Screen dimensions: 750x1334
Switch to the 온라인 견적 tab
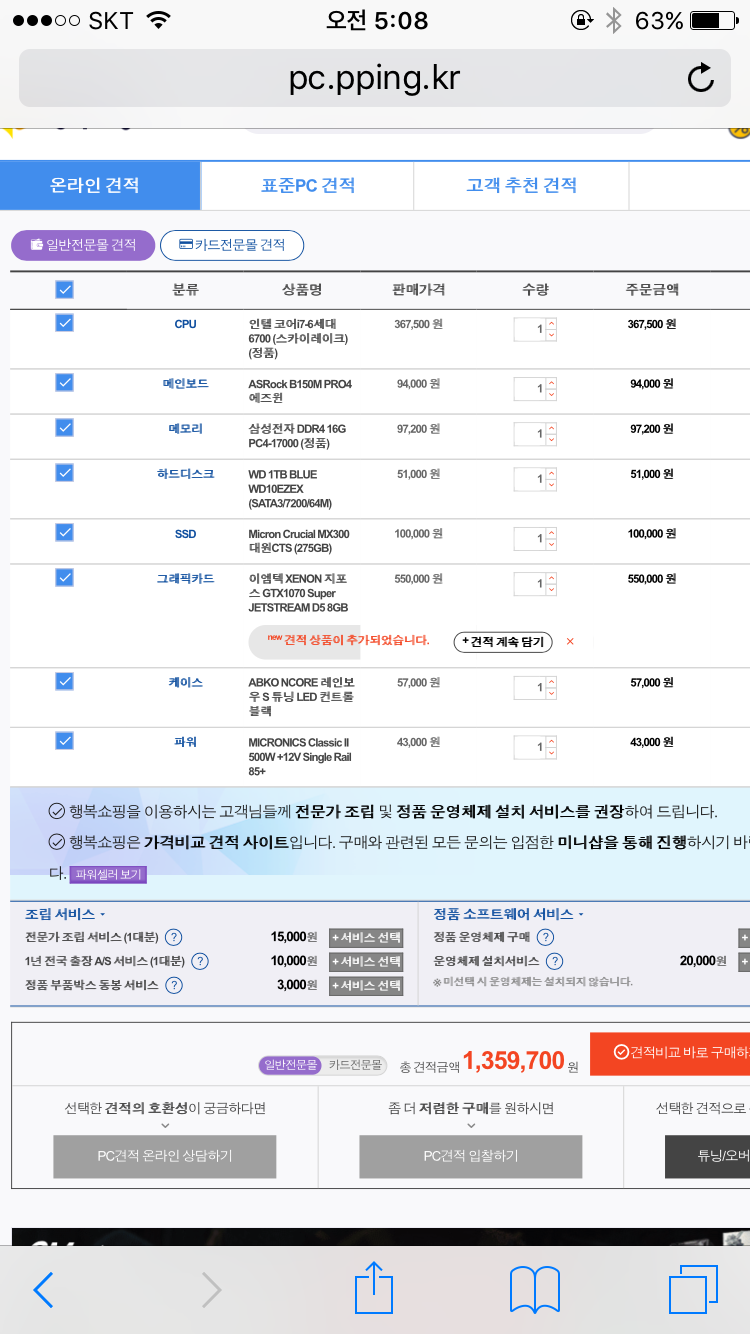click(100, 185)
